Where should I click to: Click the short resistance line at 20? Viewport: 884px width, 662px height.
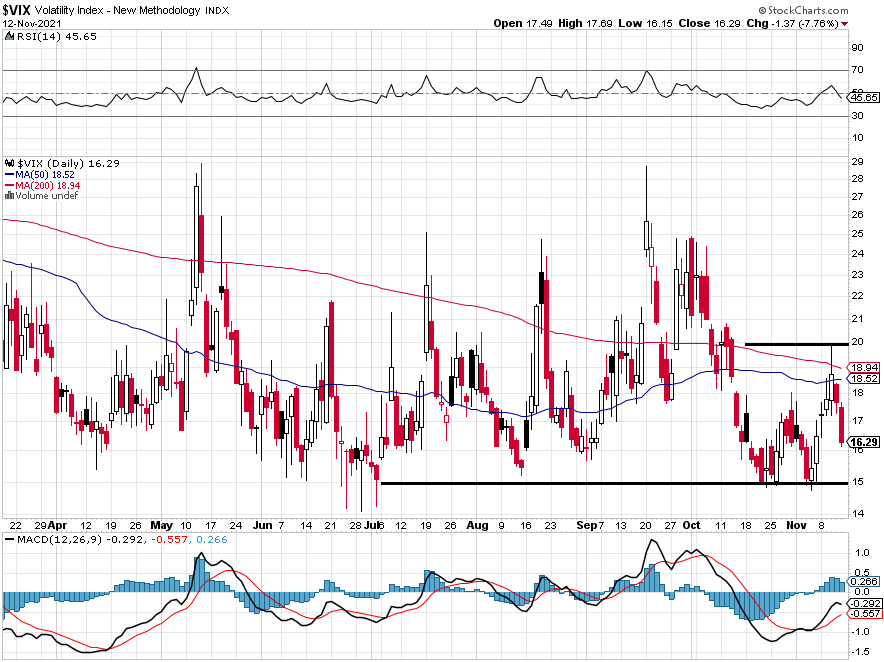pos(797,344)
